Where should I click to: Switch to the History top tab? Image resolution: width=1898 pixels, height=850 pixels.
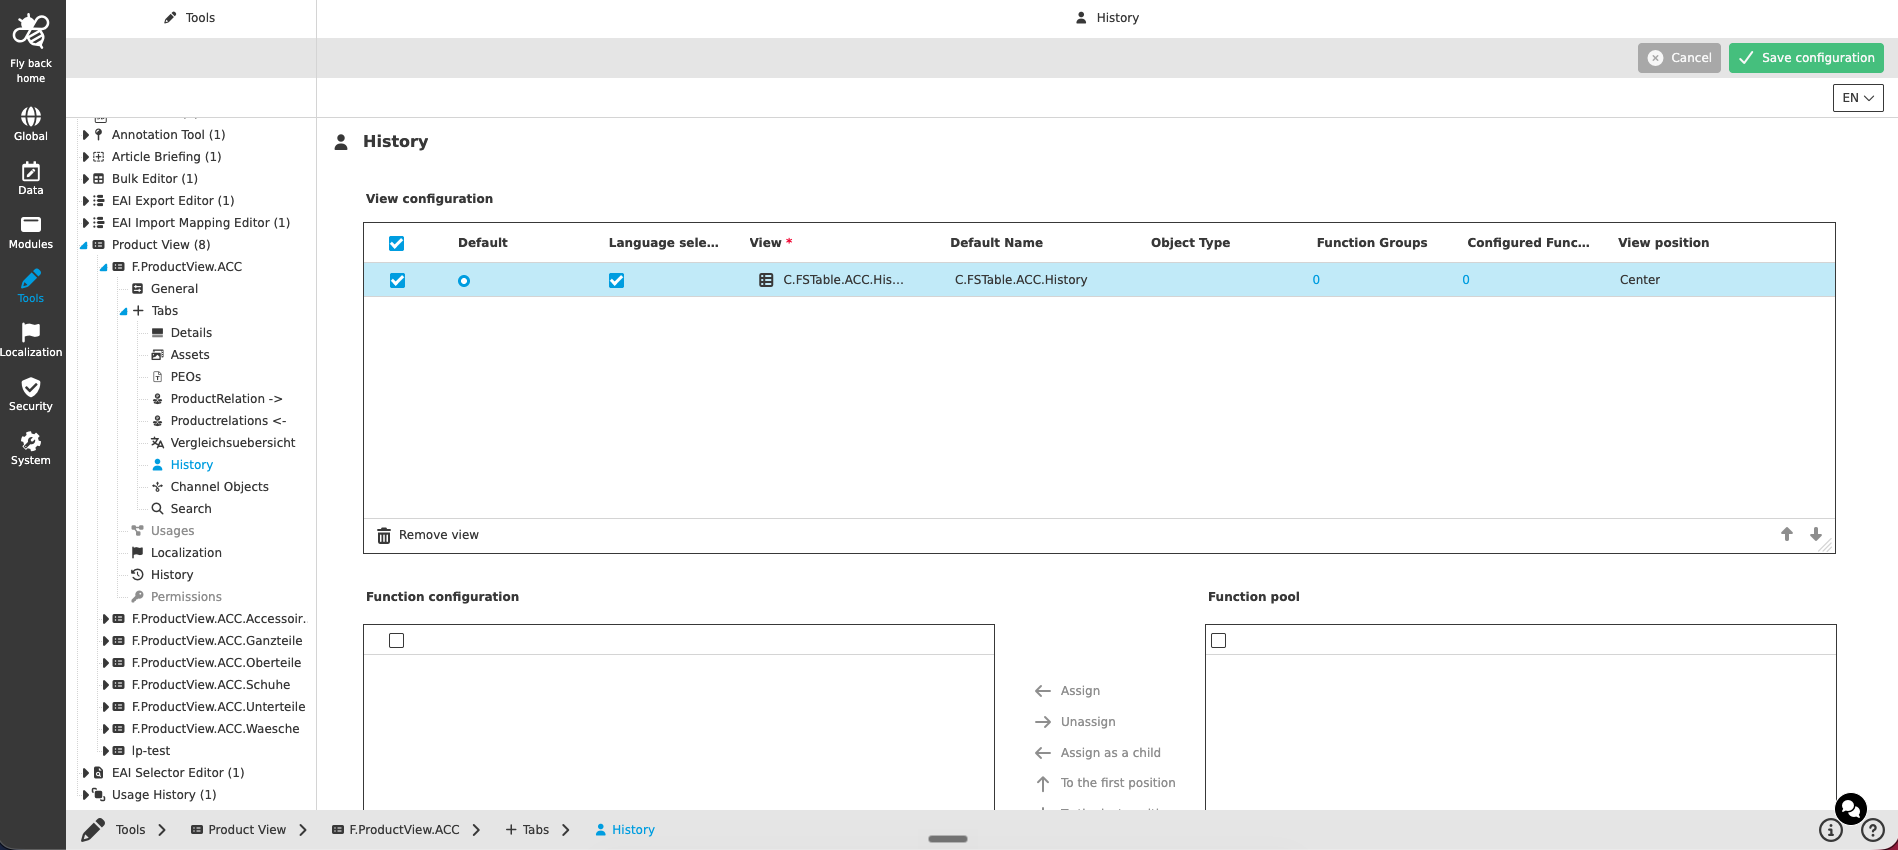[x=1107, y=18]
